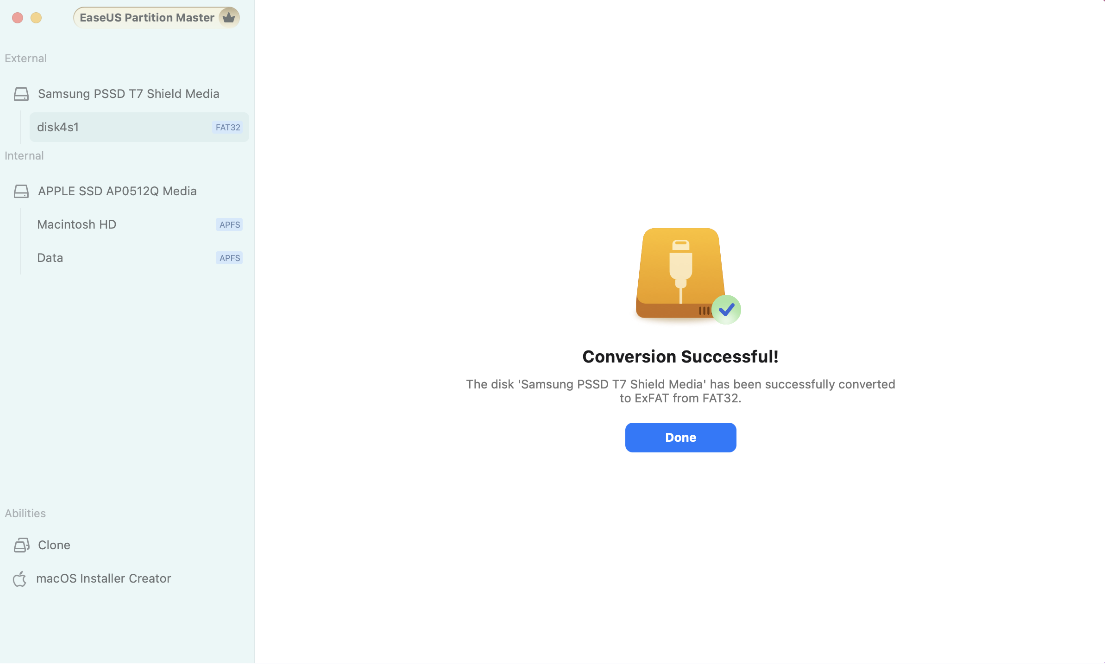Click the Abilities section label
Image resolution: width=1105 pixels, height=664 pixels.
25,513
